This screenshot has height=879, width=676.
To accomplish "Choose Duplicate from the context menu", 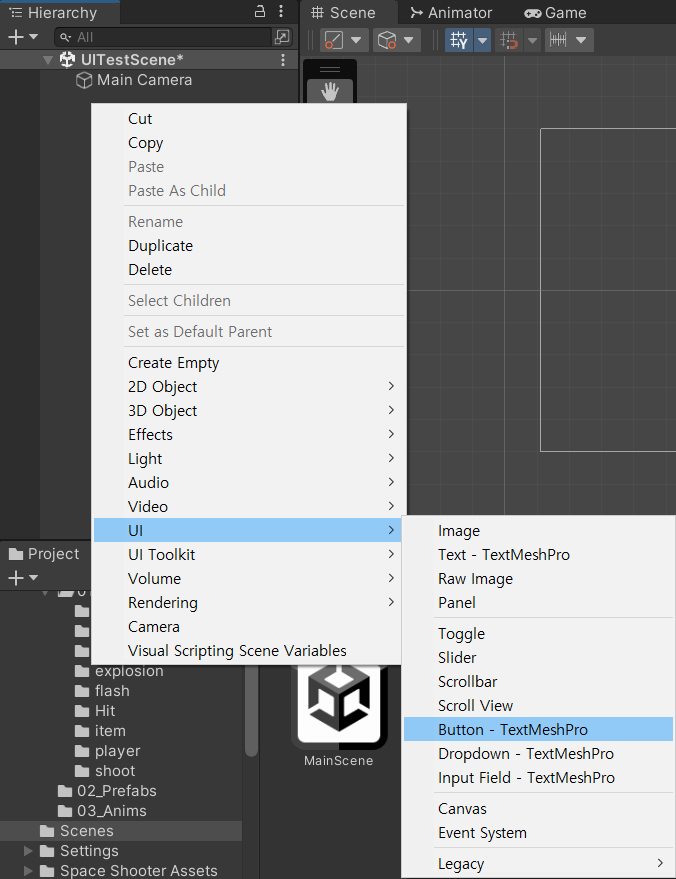I will pos(249,246).
